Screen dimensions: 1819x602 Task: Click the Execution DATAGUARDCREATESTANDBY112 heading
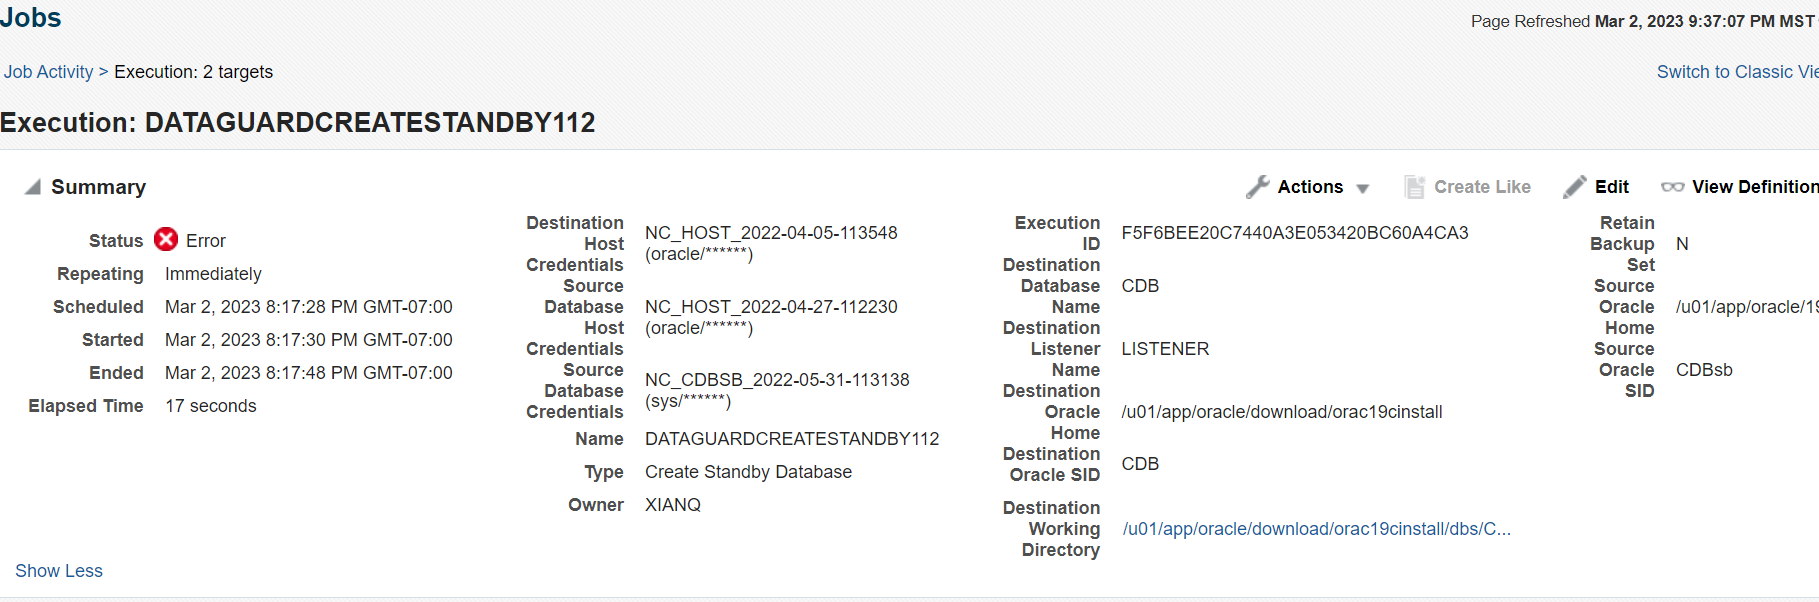tap(298, 122)
